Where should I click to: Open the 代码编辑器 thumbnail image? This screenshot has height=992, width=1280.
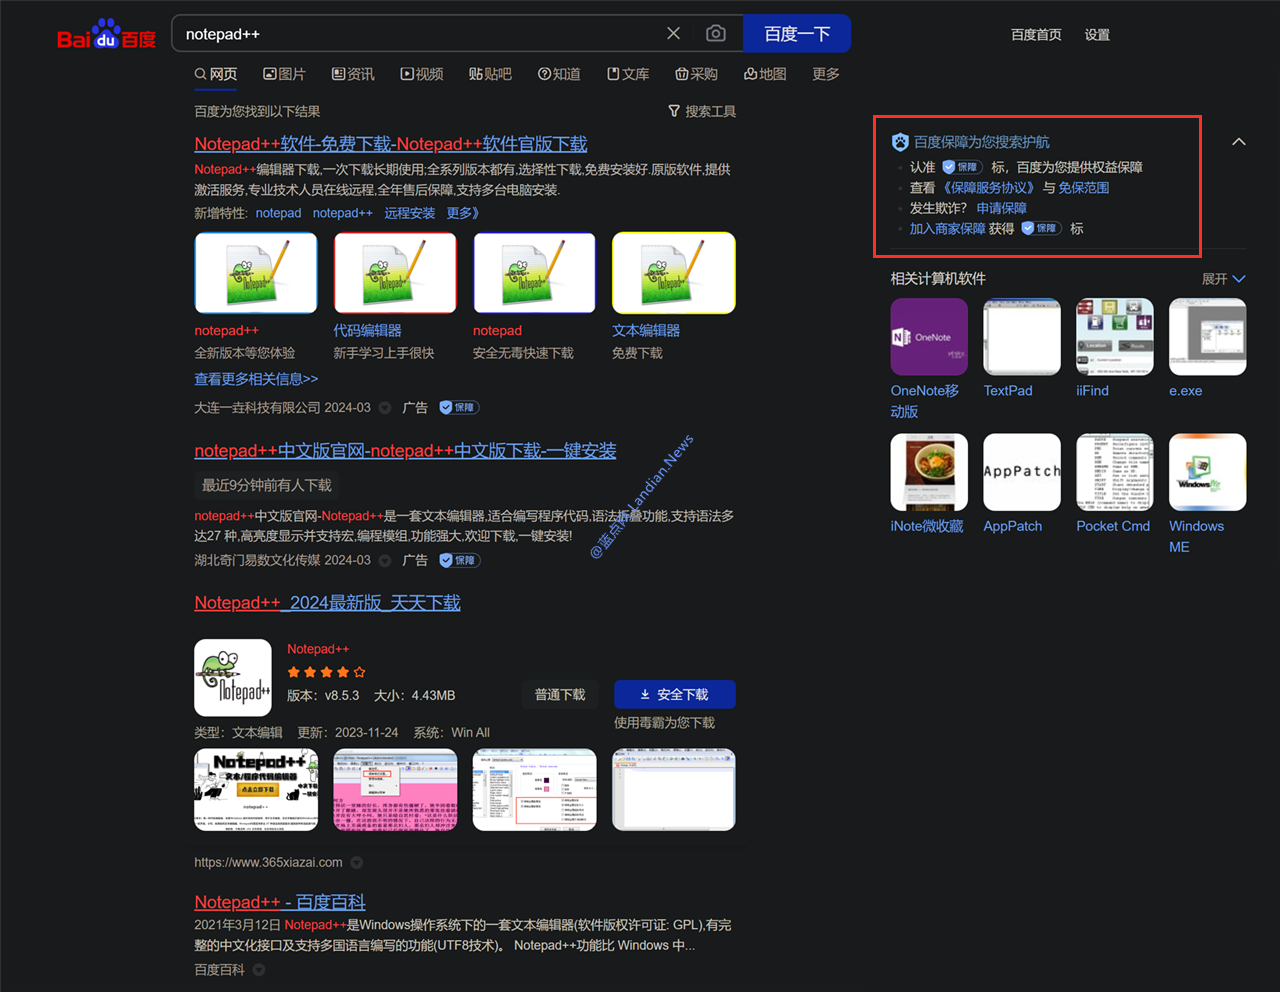point(395,273)
